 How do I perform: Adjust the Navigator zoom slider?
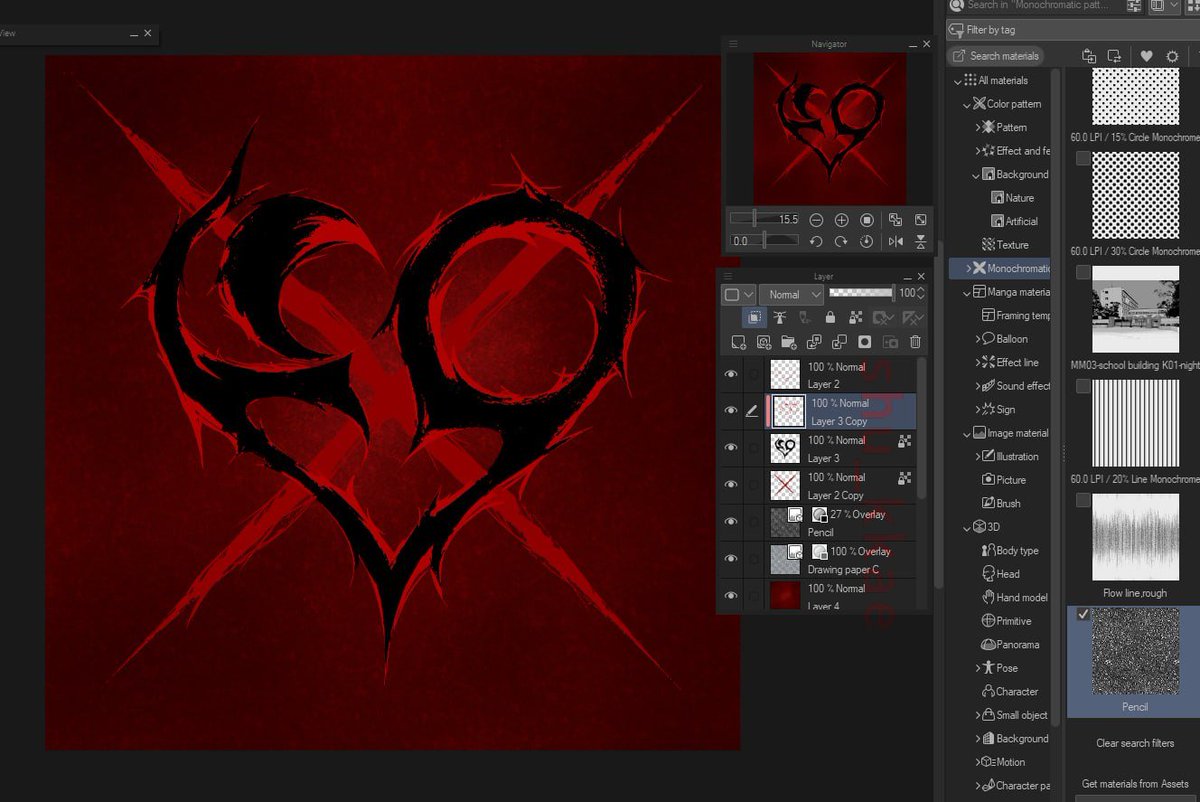765,219
